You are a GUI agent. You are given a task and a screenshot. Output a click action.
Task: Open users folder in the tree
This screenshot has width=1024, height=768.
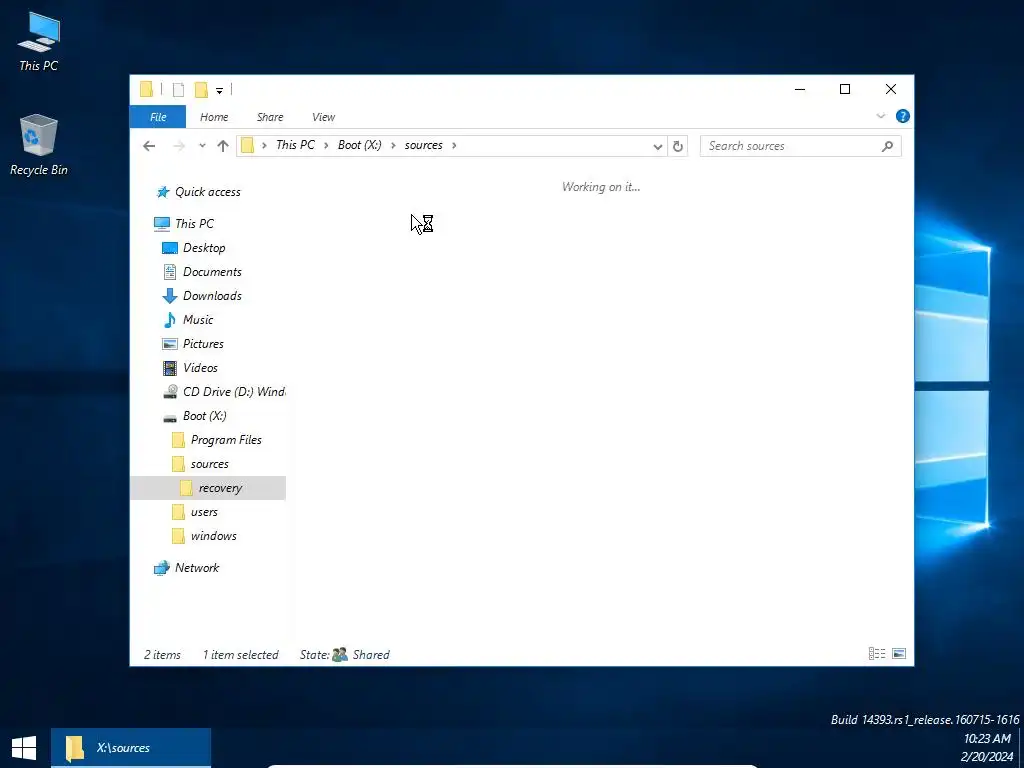pyautogui.click(x=204, y=512)
